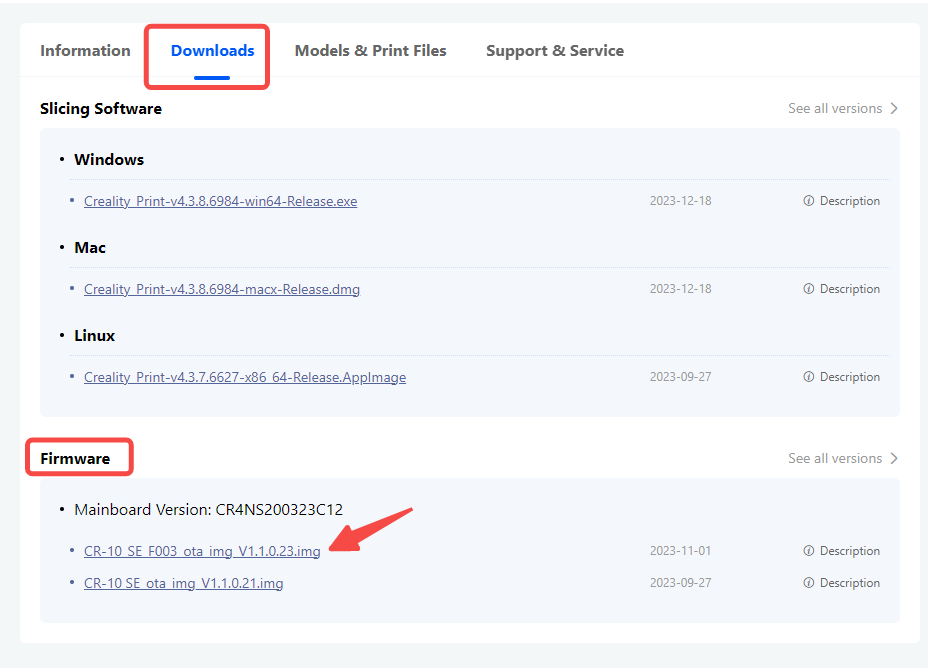Click Description label for Linux AppImage

(850, 377)
